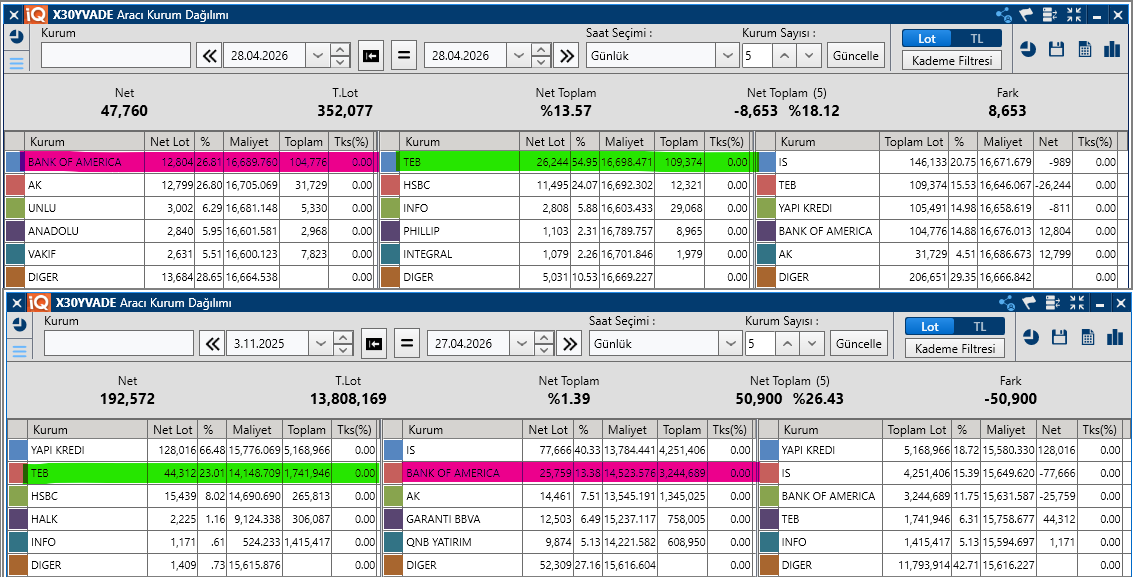Viewport: 1133px width, 577px height.
Task: Open the 27.04.2026 end date dropdown in bottom window
Action: click(x=520, y=344)
